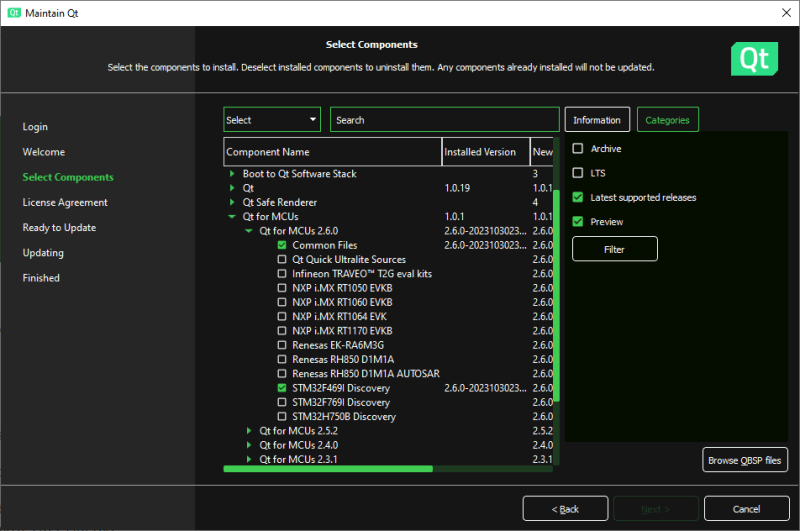Click Browse QBSP files button

click(x=745, y=460)
